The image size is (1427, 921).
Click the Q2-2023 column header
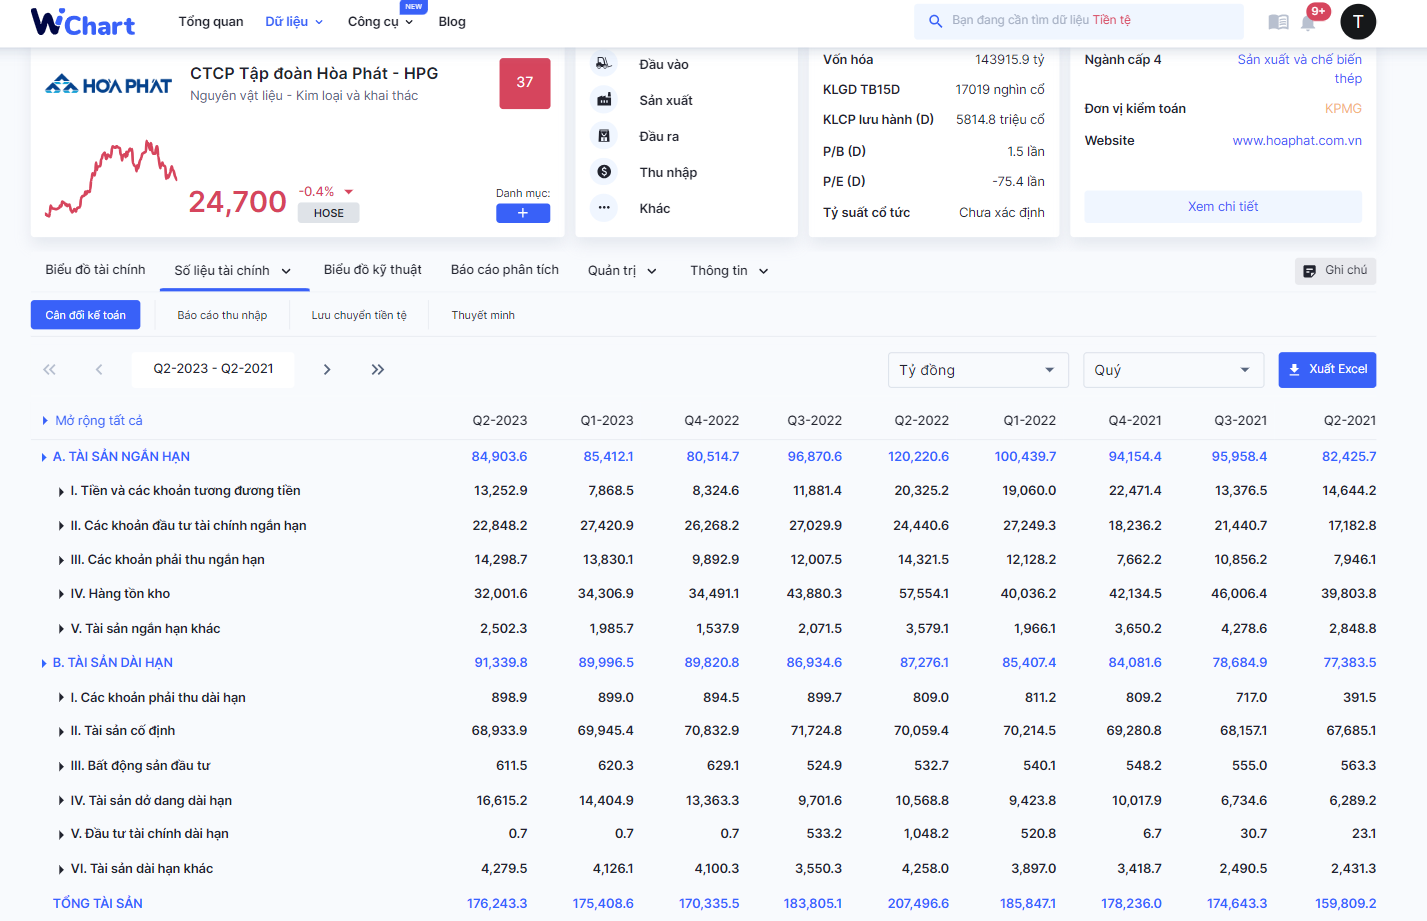coord(500,421)
